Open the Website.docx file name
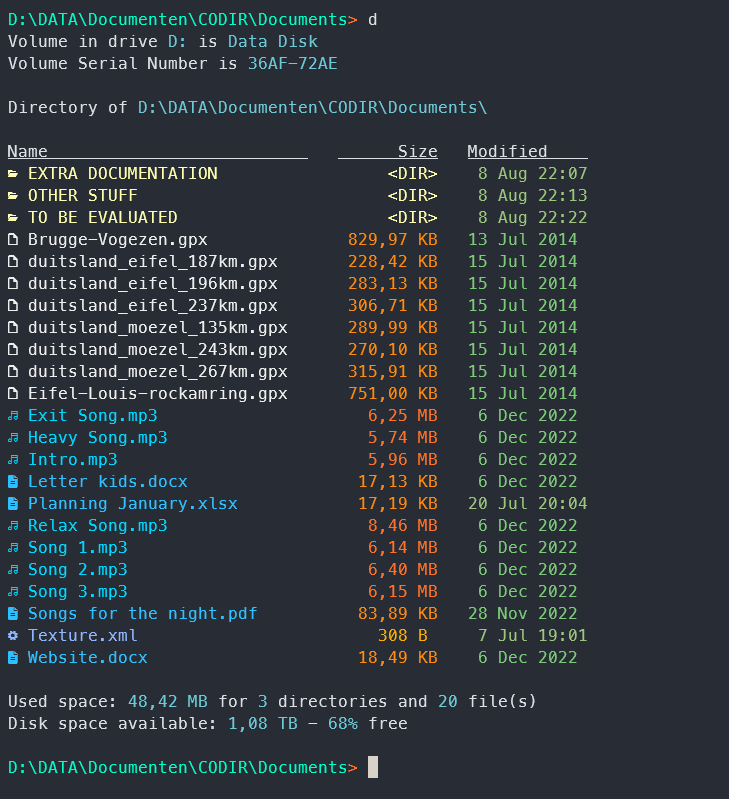729x799 pixels. (88, 658)
